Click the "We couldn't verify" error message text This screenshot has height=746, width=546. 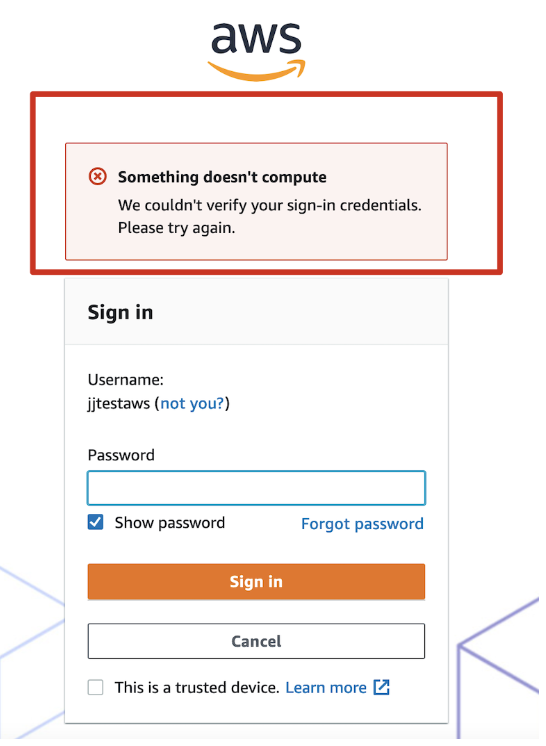[270, 216]
